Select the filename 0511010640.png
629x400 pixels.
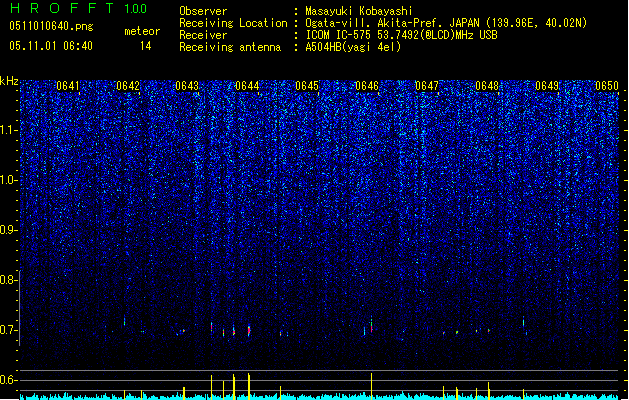tap(51, 26)
